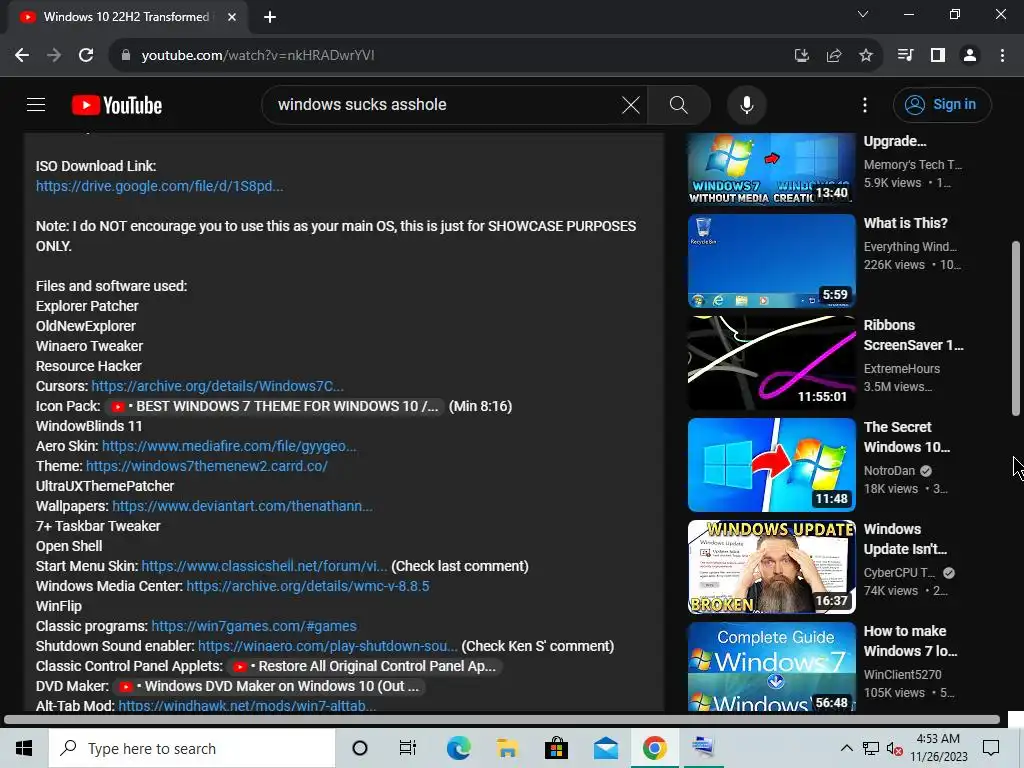Open Start Menu Skin classicshell link

264,566
